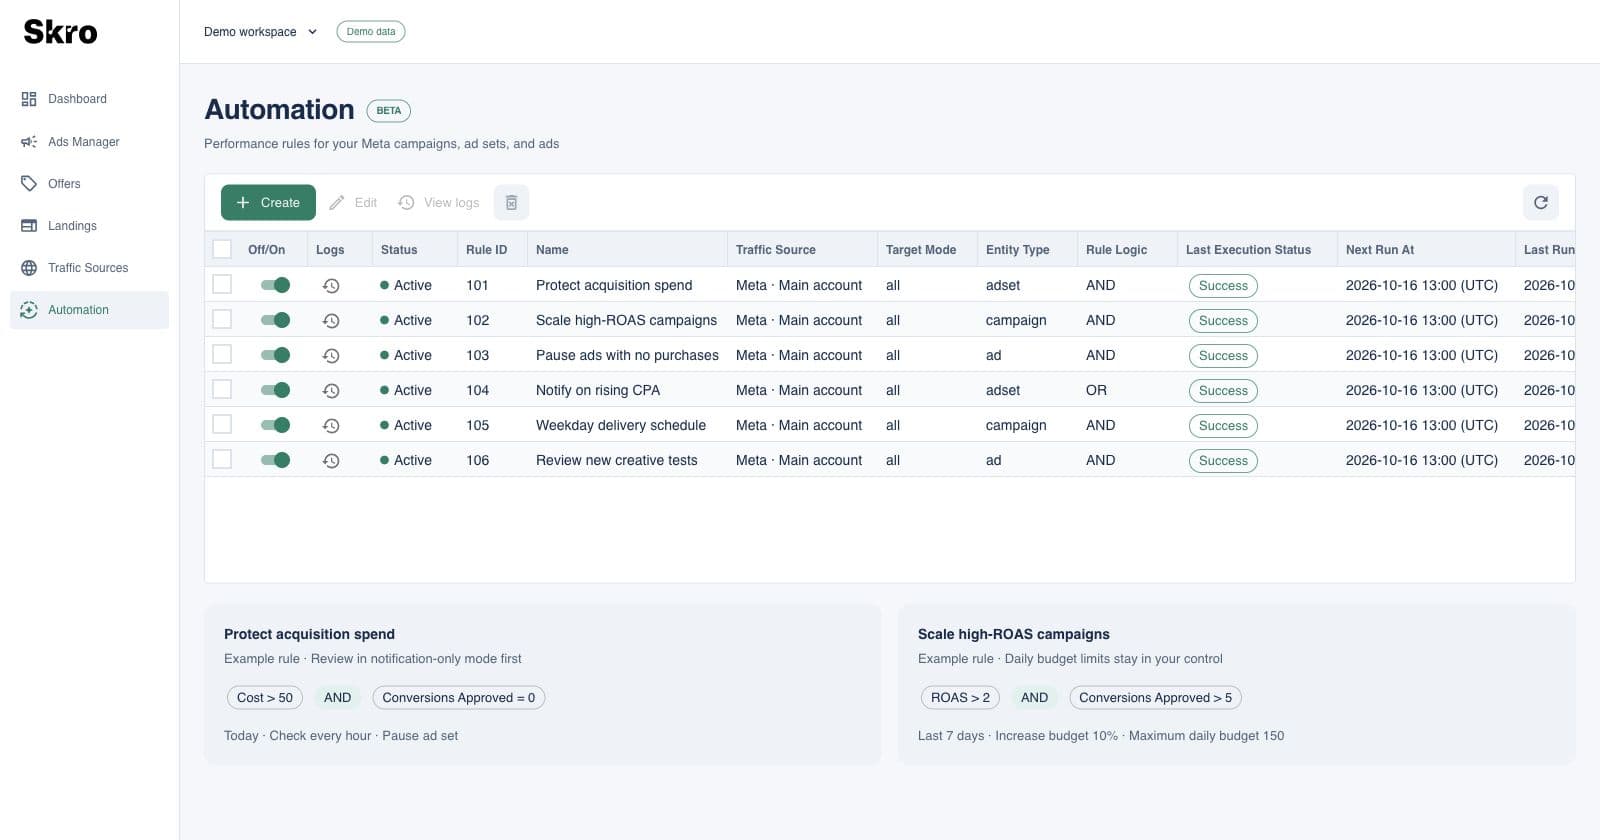This screenshot has width=1600, height=840.
Task: Check the row checkbox for rule 103
Action: coord(222,354)
